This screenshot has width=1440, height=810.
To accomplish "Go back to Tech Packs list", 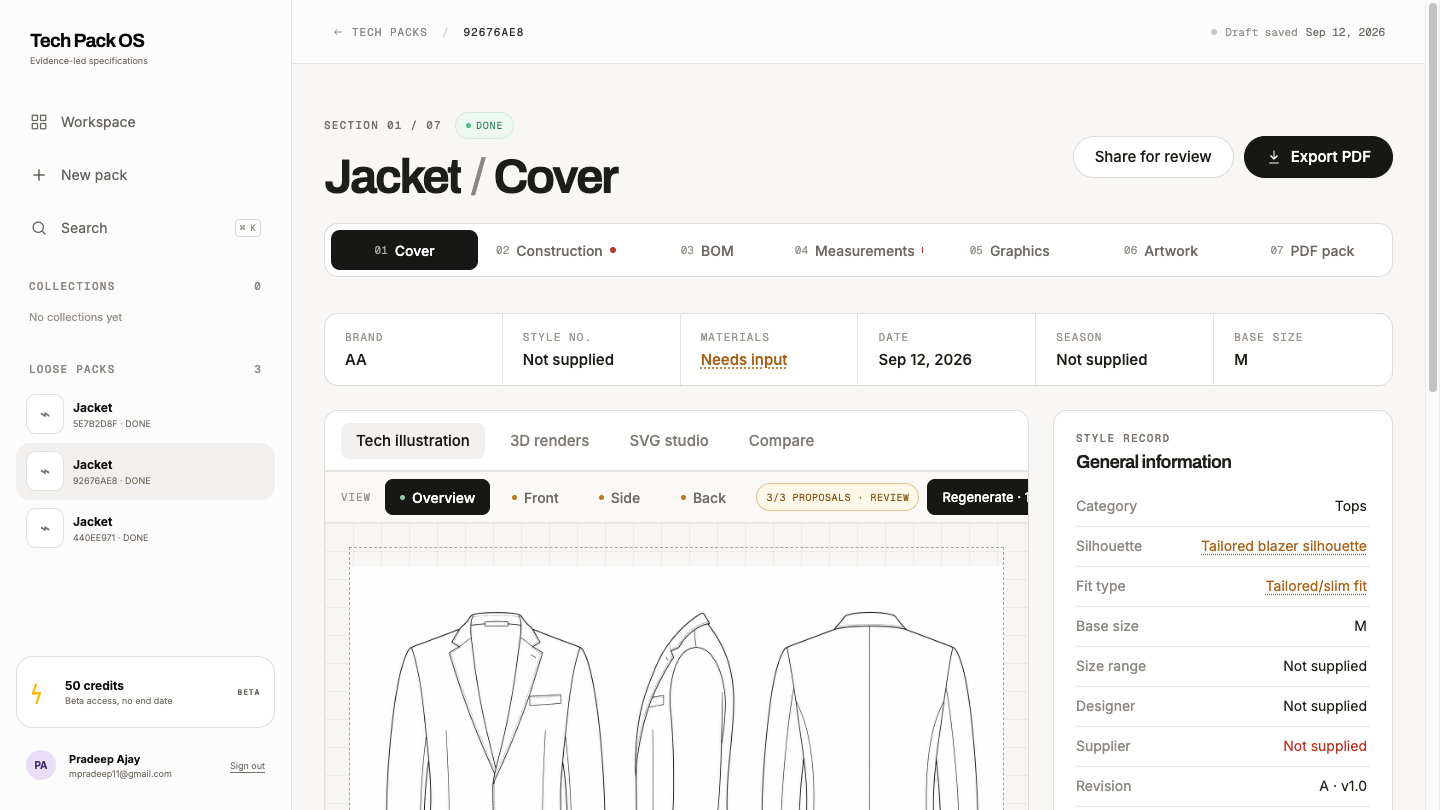I will (x=380, y=32).
